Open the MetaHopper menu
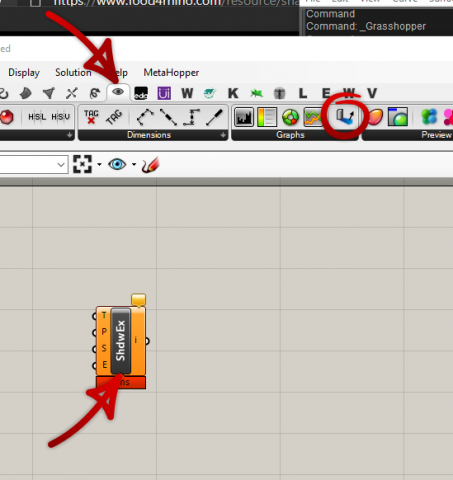This screenshot has width=453, height=480. (x=171, y=72)
